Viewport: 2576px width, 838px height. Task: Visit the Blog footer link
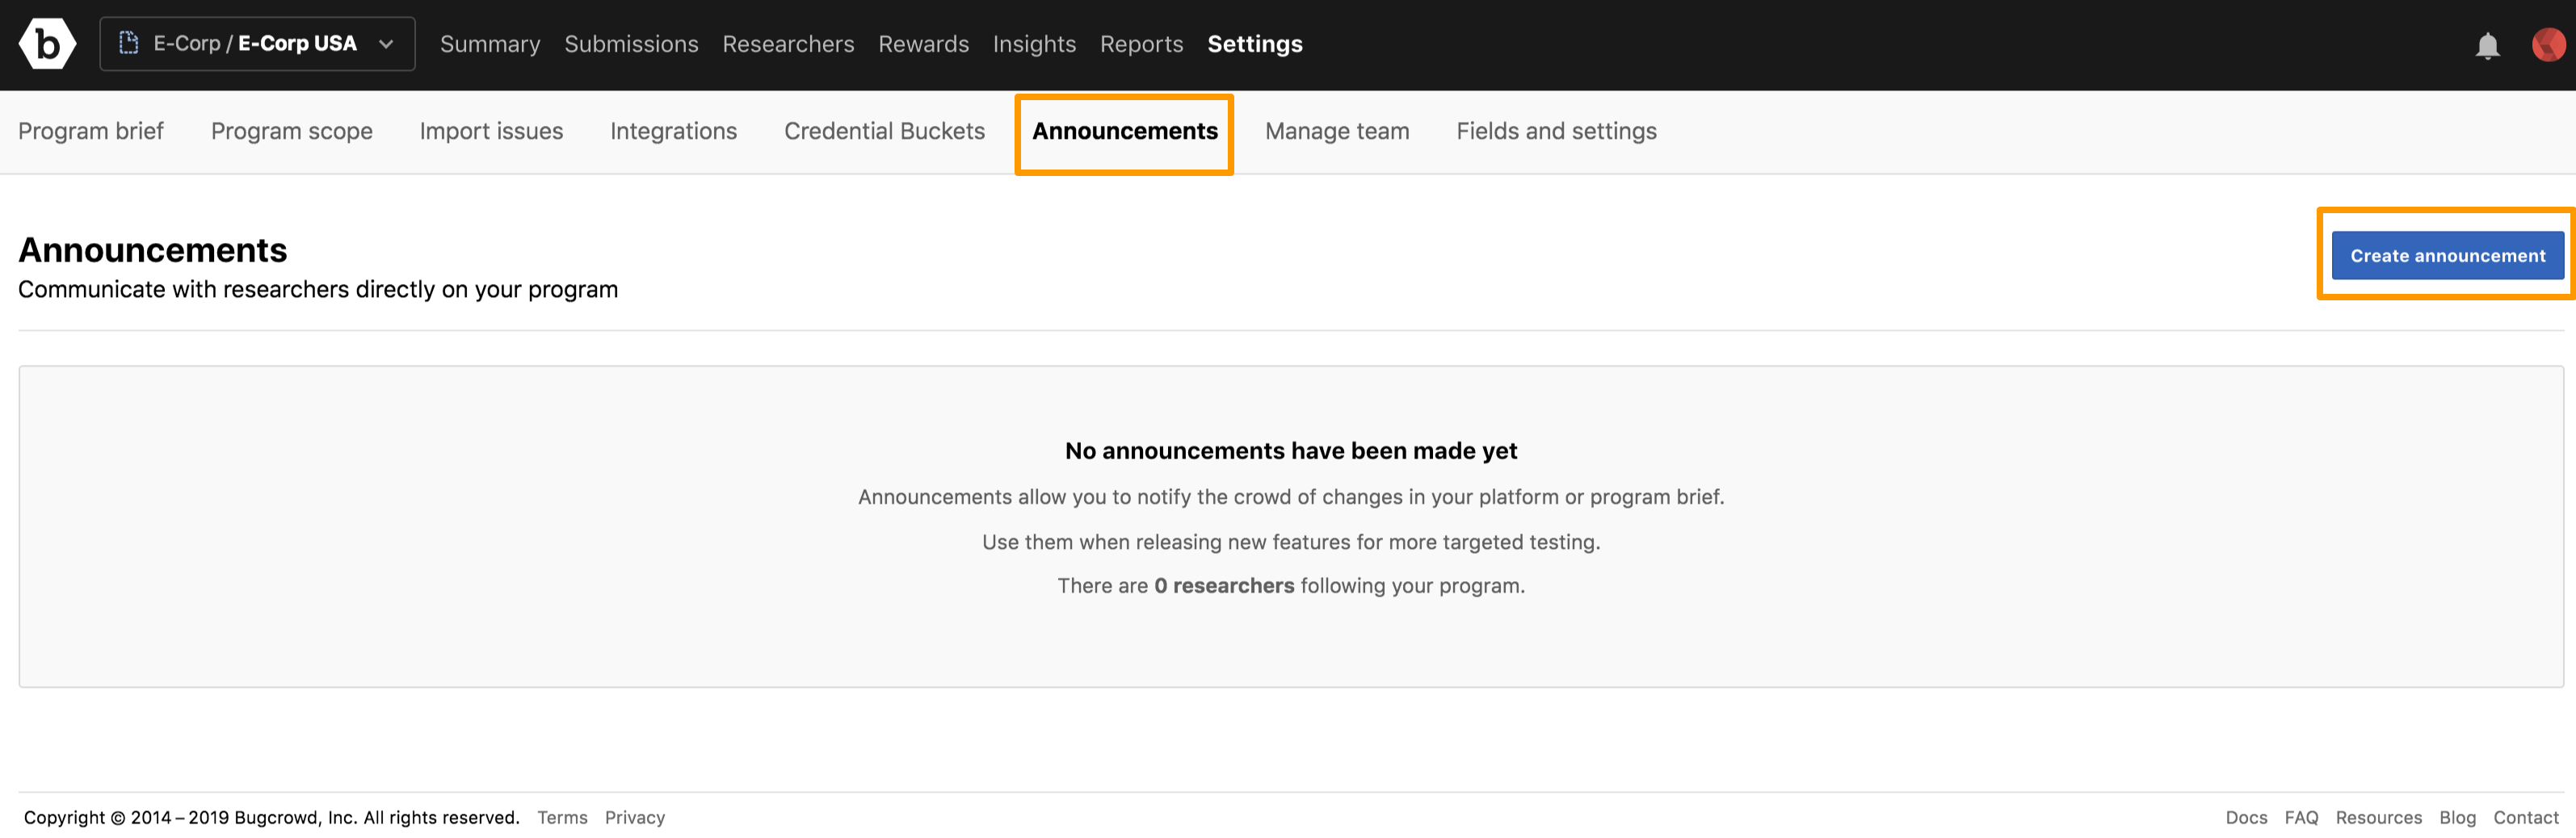tap(2457, 817)
